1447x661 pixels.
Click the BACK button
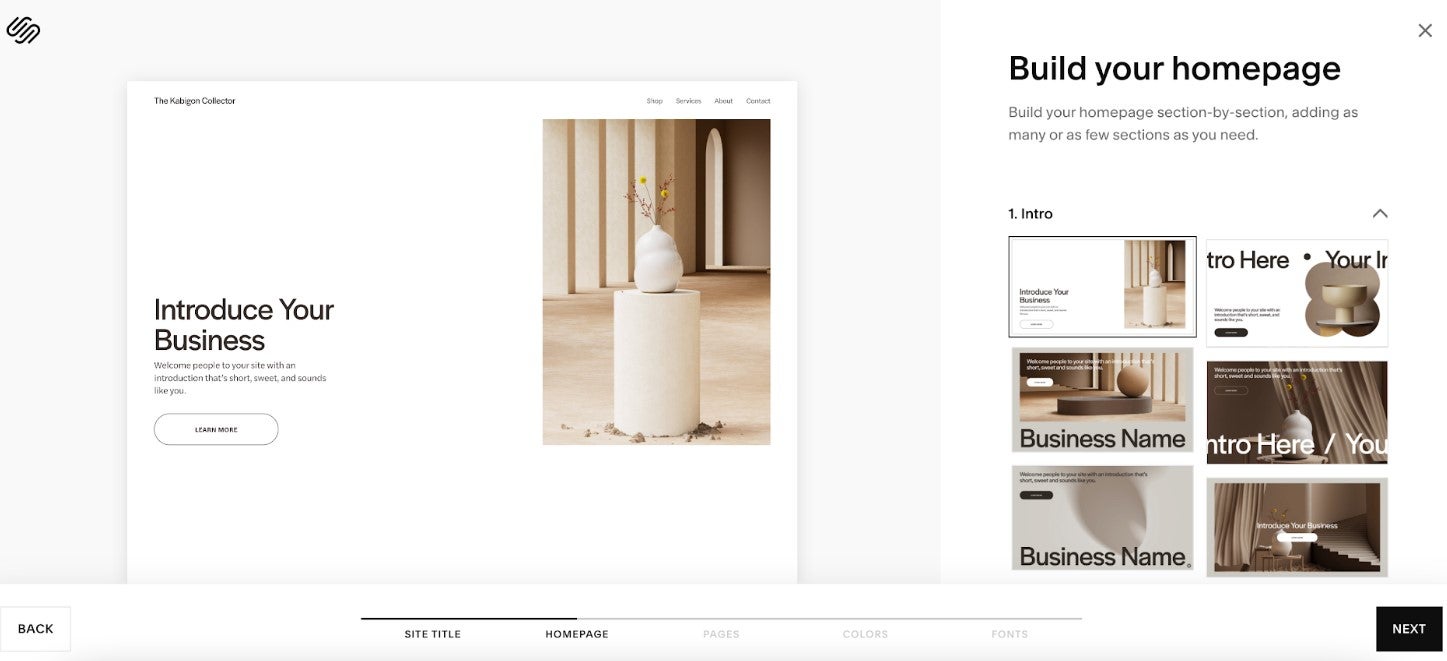click(36, 628)
